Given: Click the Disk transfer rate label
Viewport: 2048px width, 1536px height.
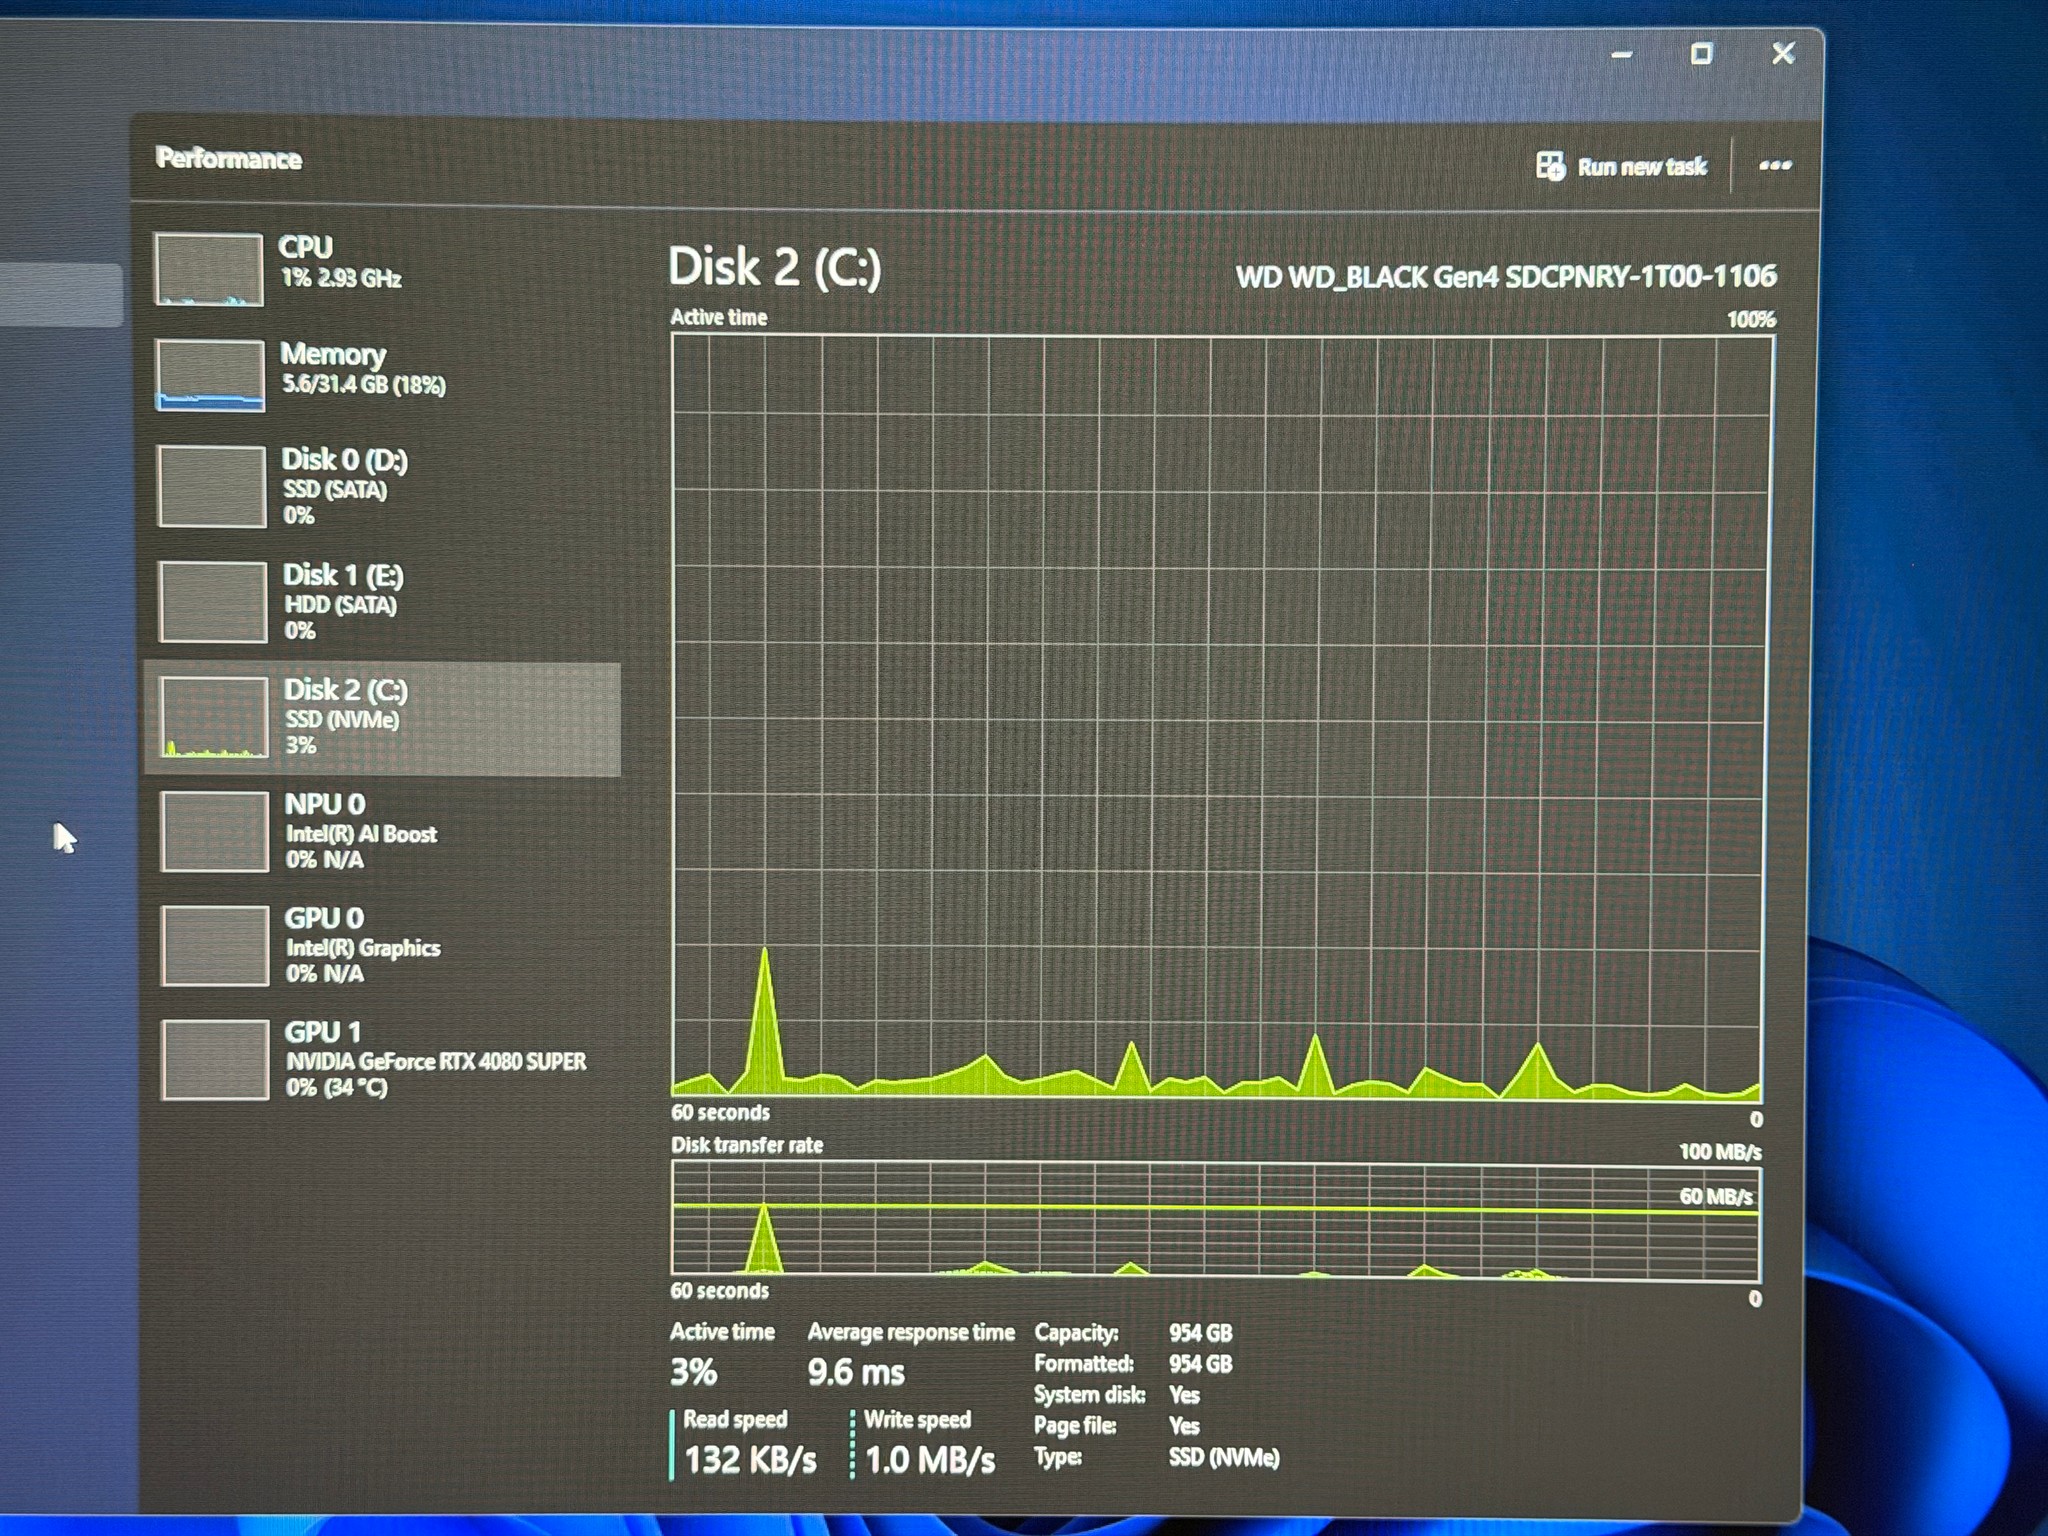Looking at the screenshot, I should click(x=747, y=1145).
